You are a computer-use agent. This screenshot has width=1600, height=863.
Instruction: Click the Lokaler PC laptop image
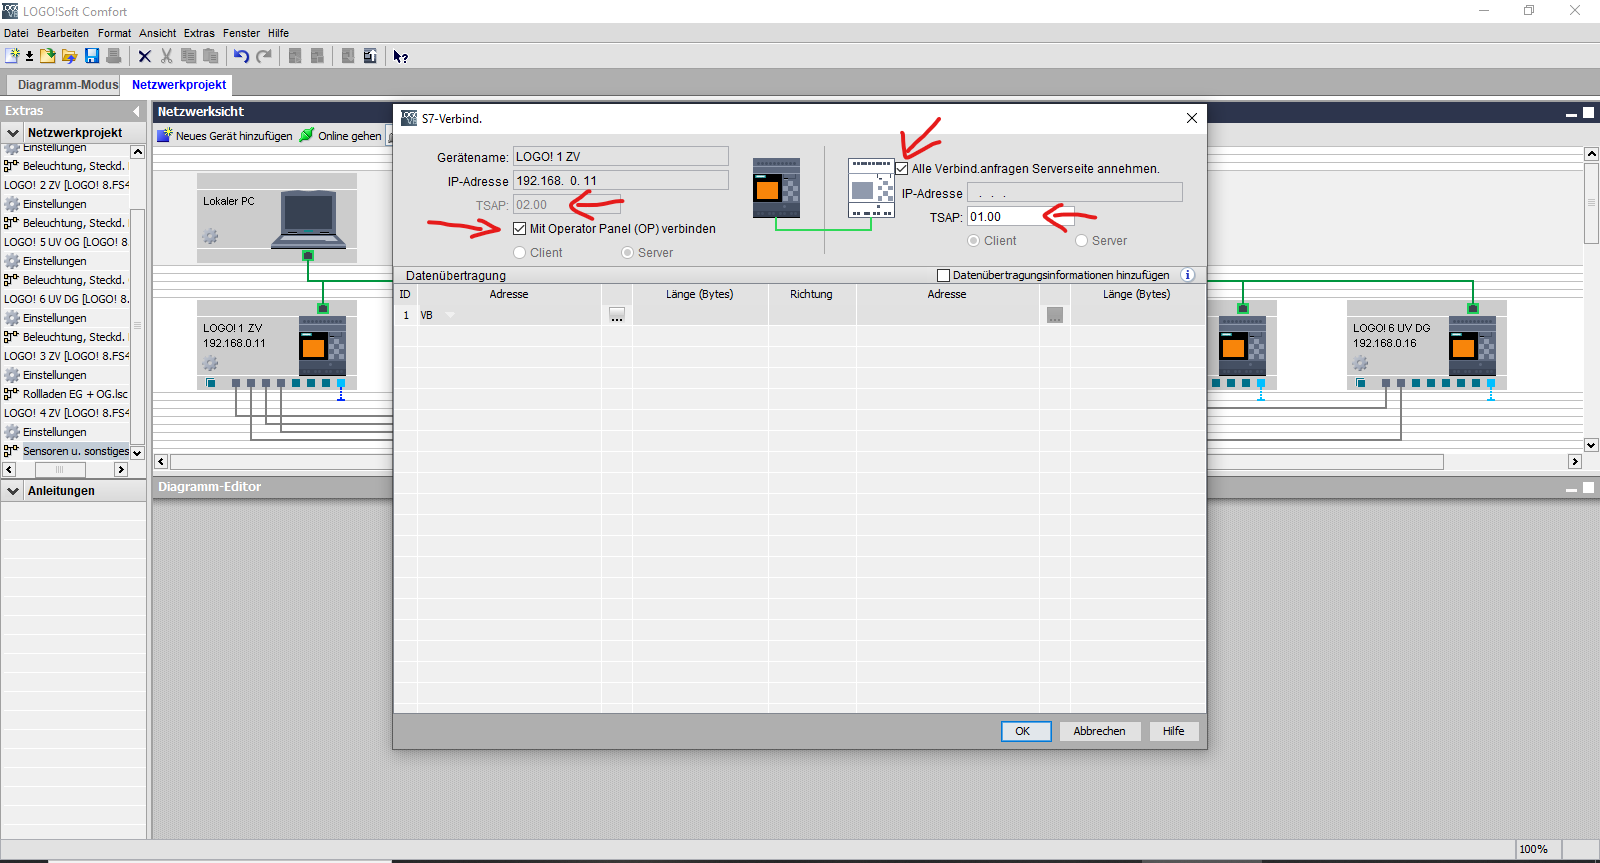[309, 219]
